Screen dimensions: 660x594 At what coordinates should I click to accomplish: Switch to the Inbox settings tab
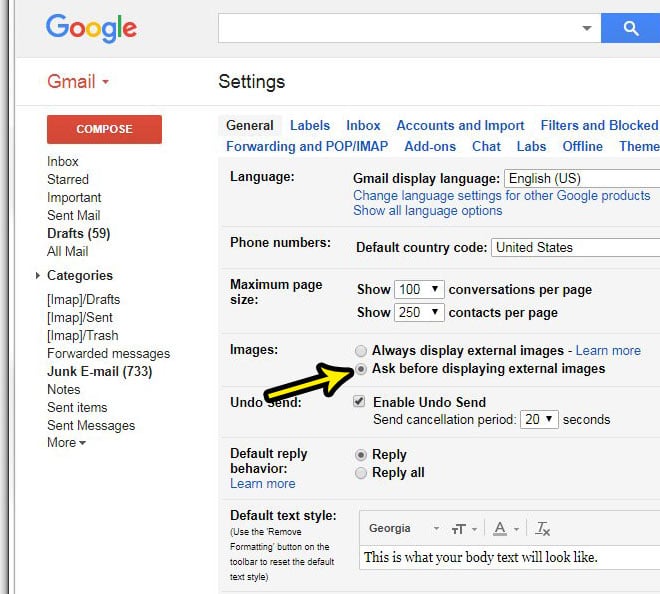click(363, 125)
